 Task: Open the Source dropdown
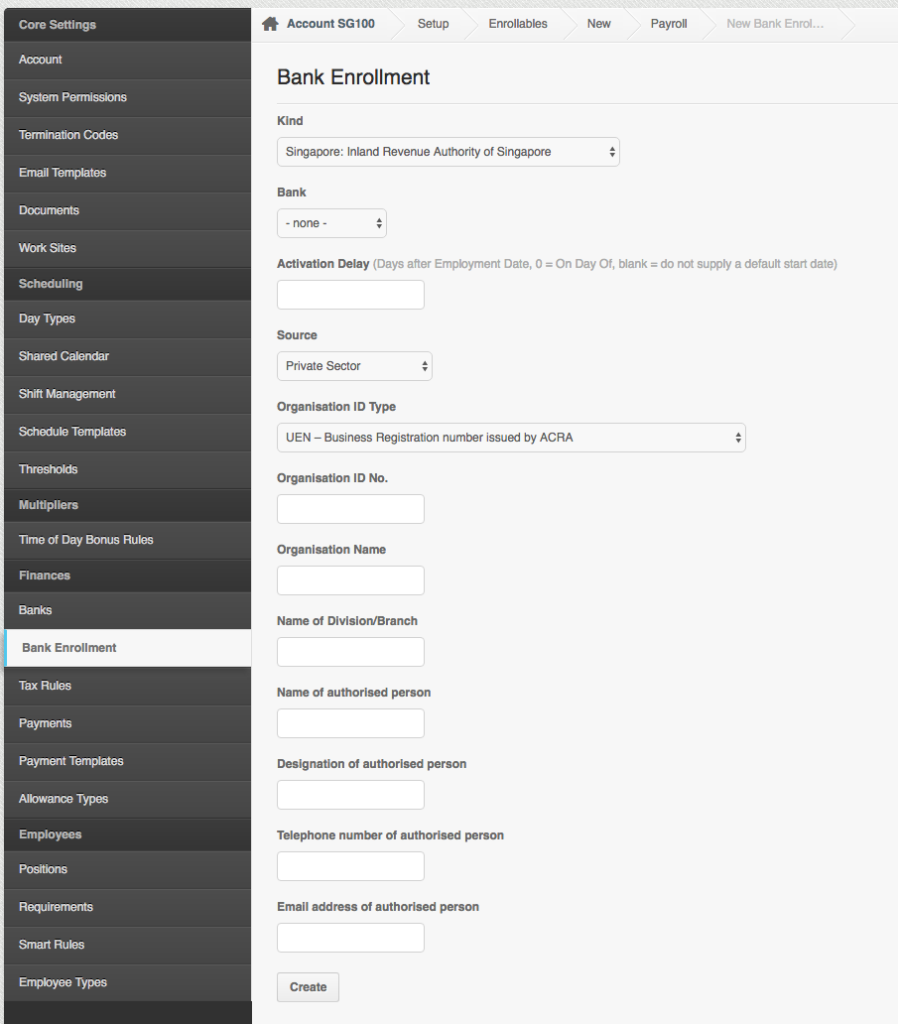pos(354,365)
